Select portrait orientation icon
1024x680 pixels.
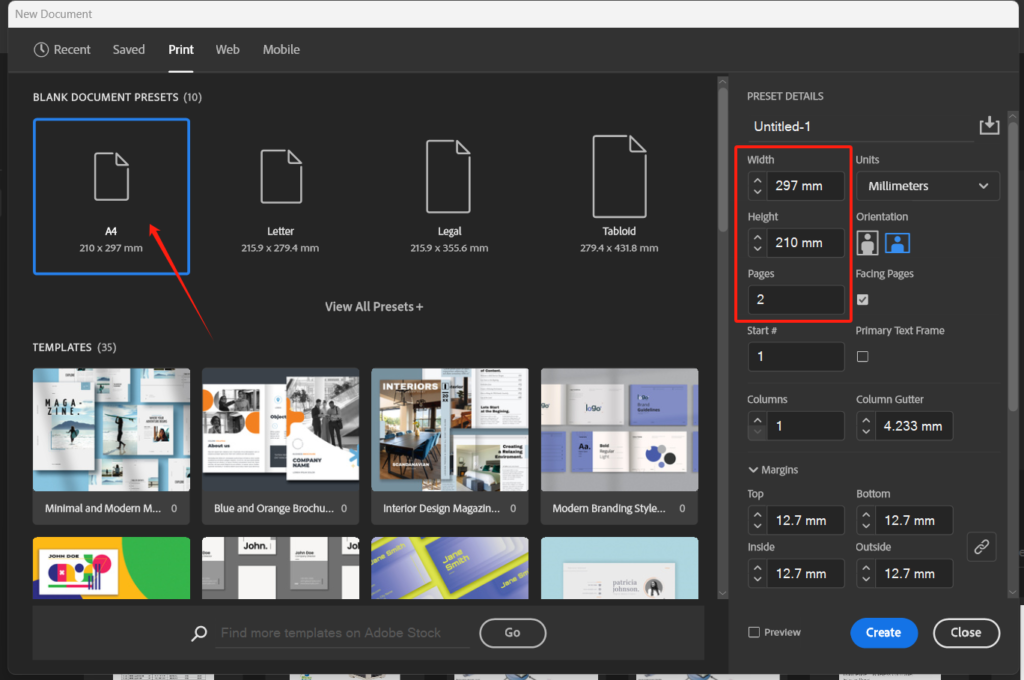[x=867, y=243]
